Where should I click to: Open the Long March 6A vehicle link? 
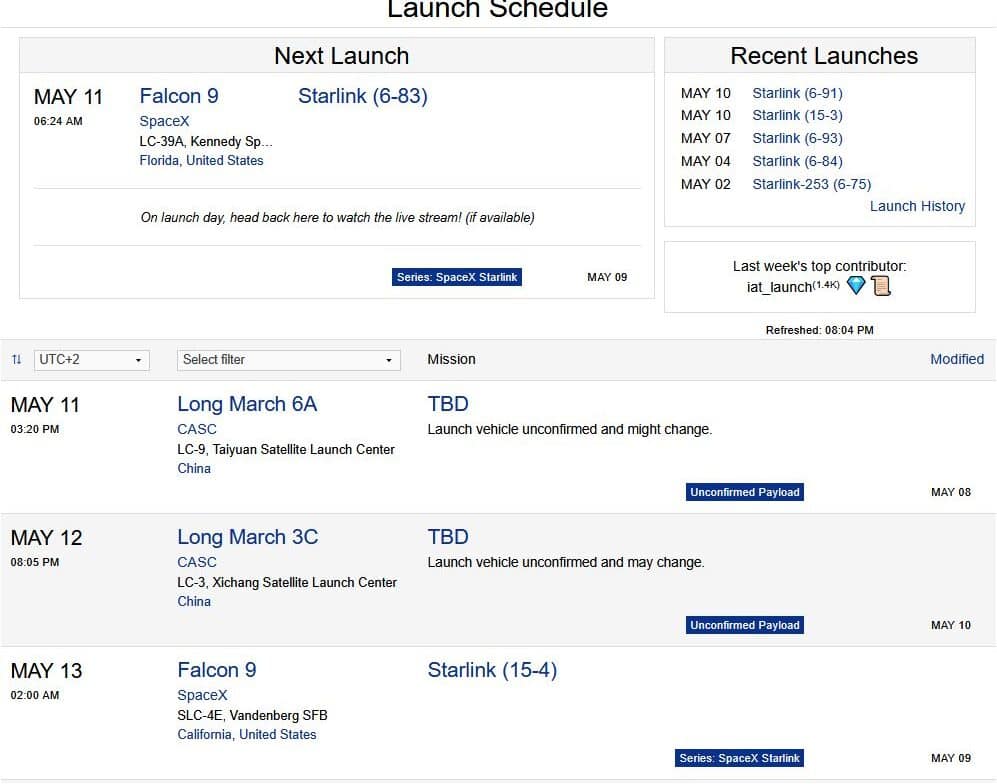[247, 404]
